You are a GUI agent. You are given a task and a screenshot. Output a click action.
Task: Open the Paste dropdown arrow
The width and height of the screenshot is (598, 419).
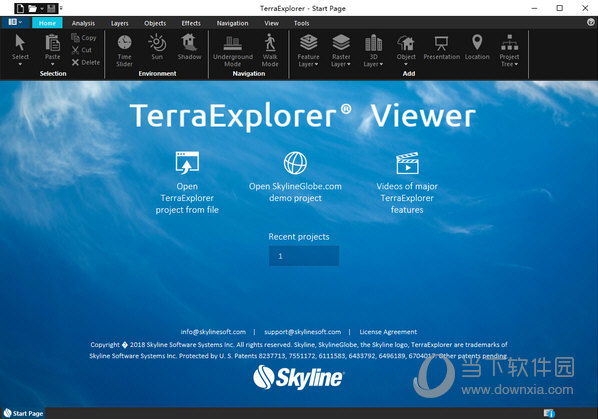(52, 64)
